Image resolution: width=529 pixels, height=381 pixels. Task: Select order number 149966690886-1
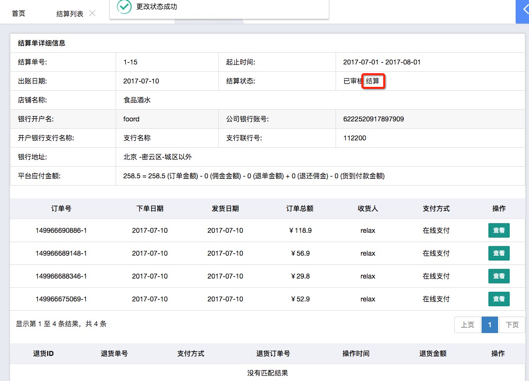pos(61,230)
